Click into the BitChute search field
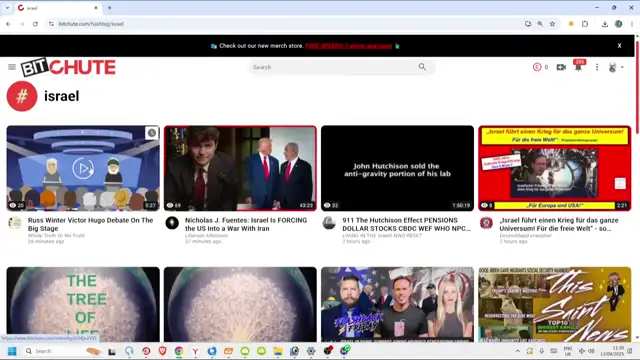Viewport: 640px width, 360px height. [335, 67]
